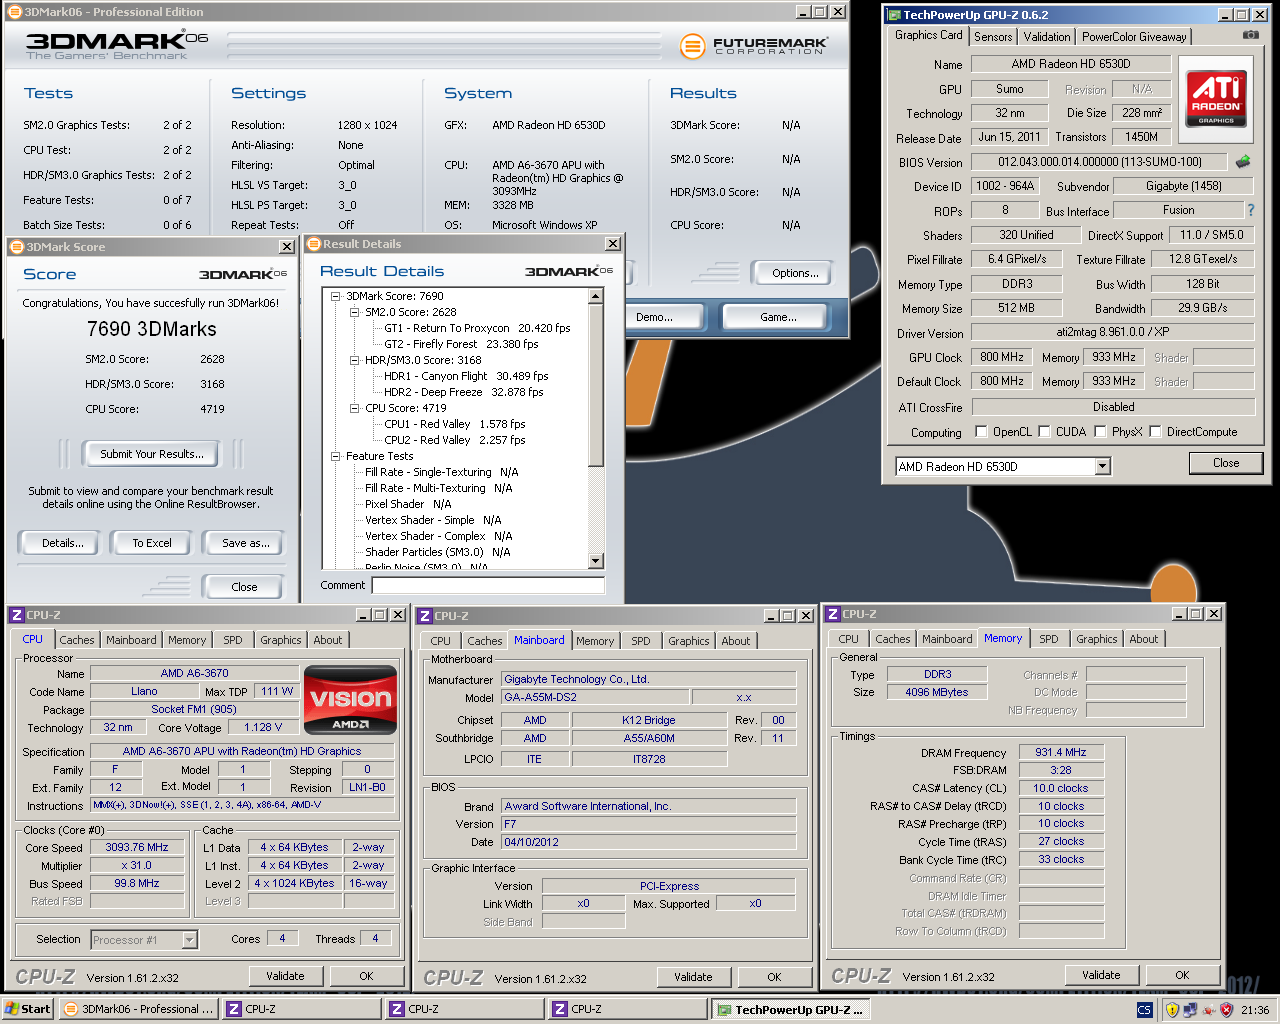Select 'GT1 - Return To Proxycon' tree row

(x=477, y=328)
